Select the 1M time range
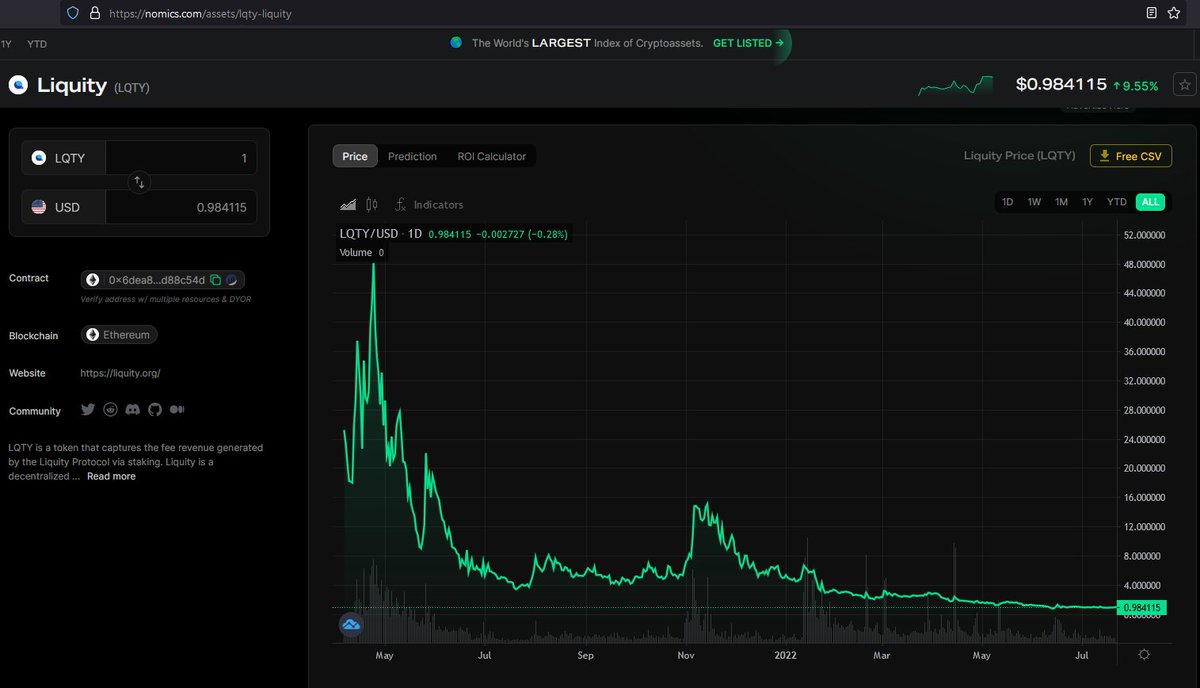The width and height of the screenshot is (1200, 688). click(1061, 202)
